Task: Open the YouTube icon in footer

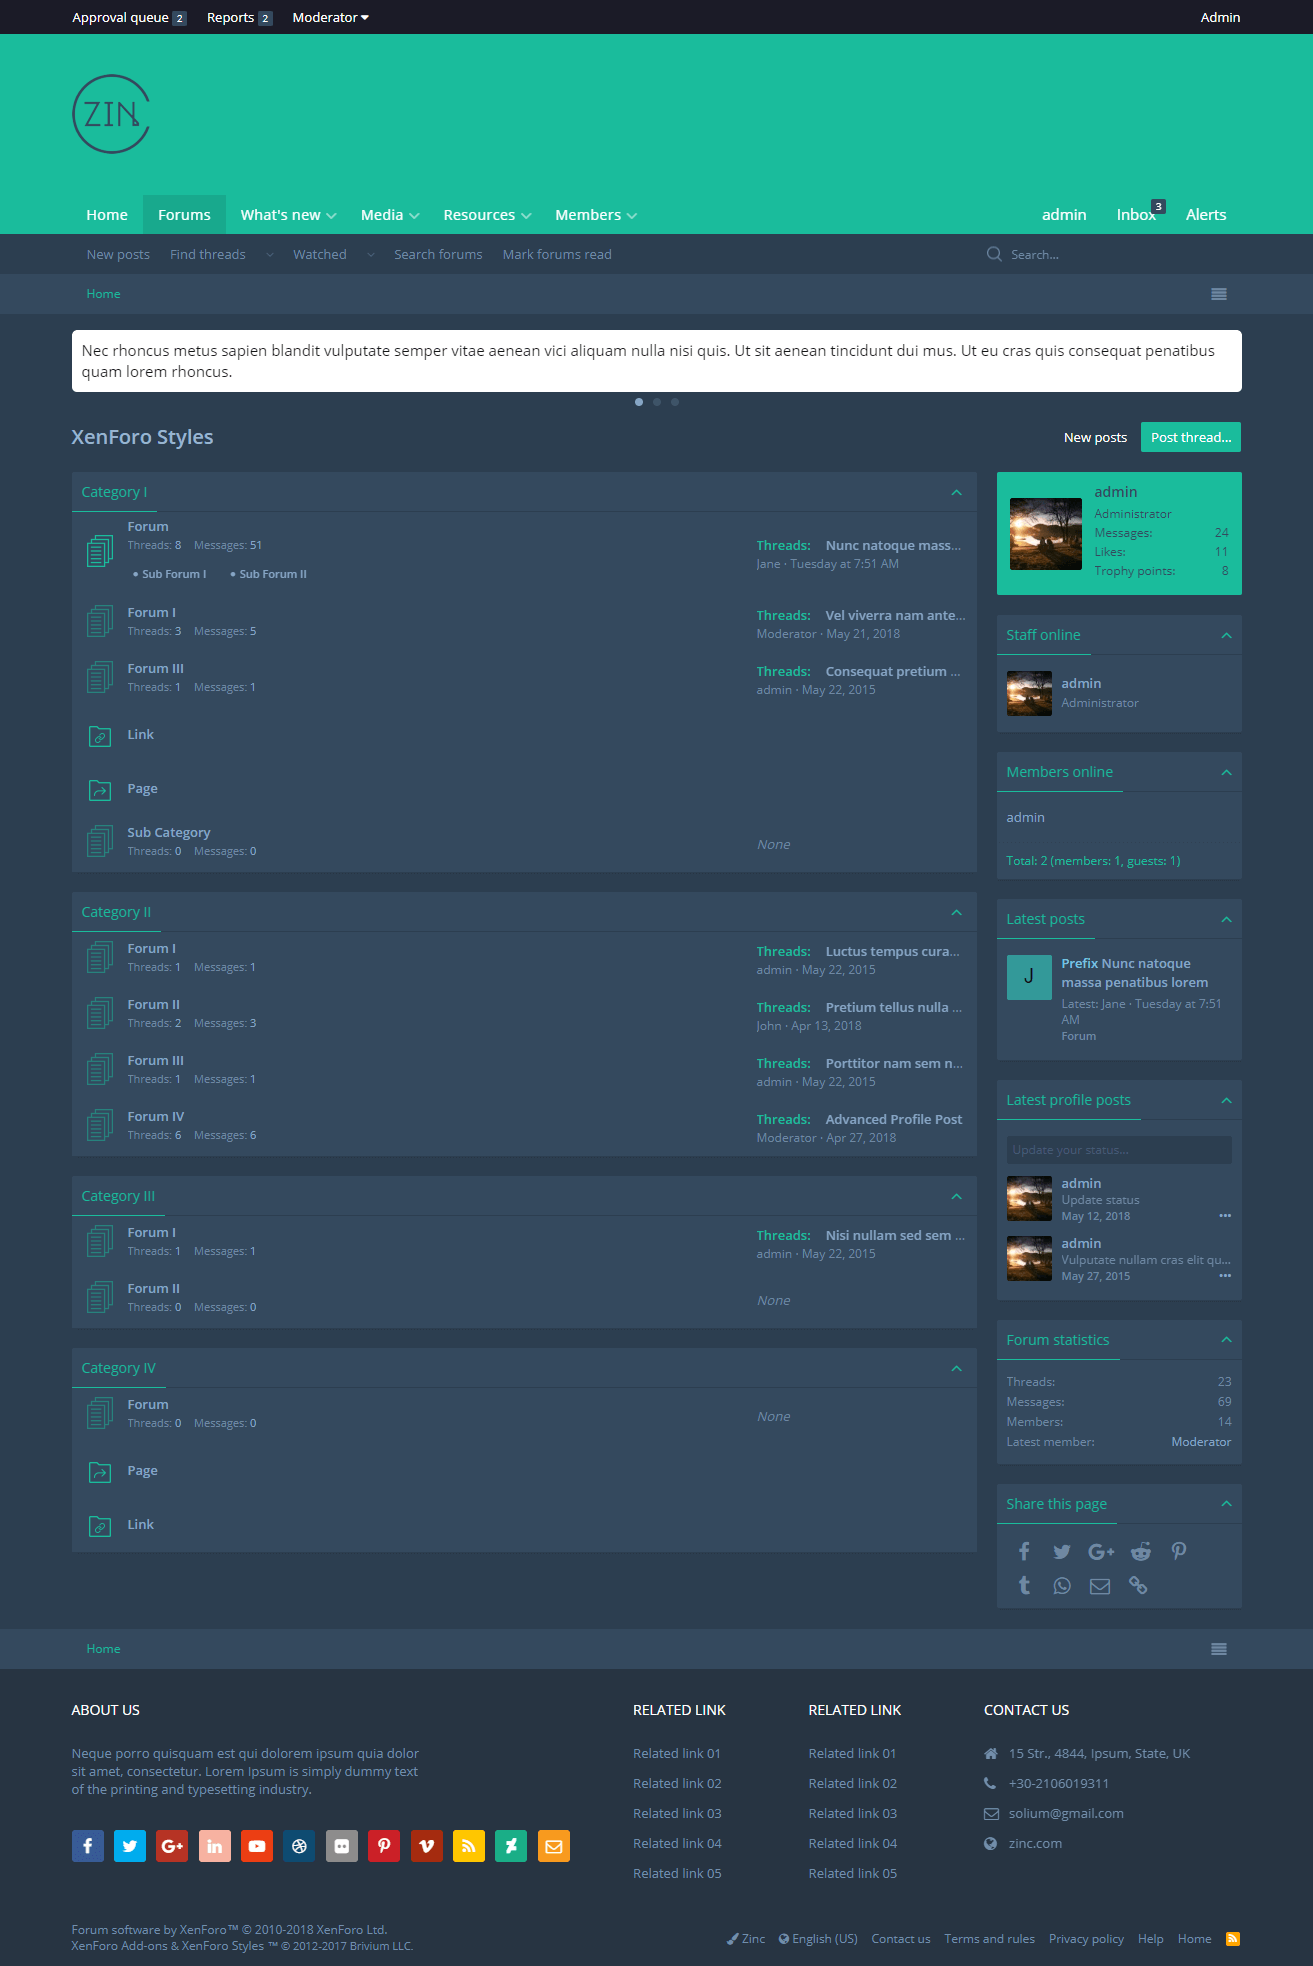Action: tap(257, 1846)
